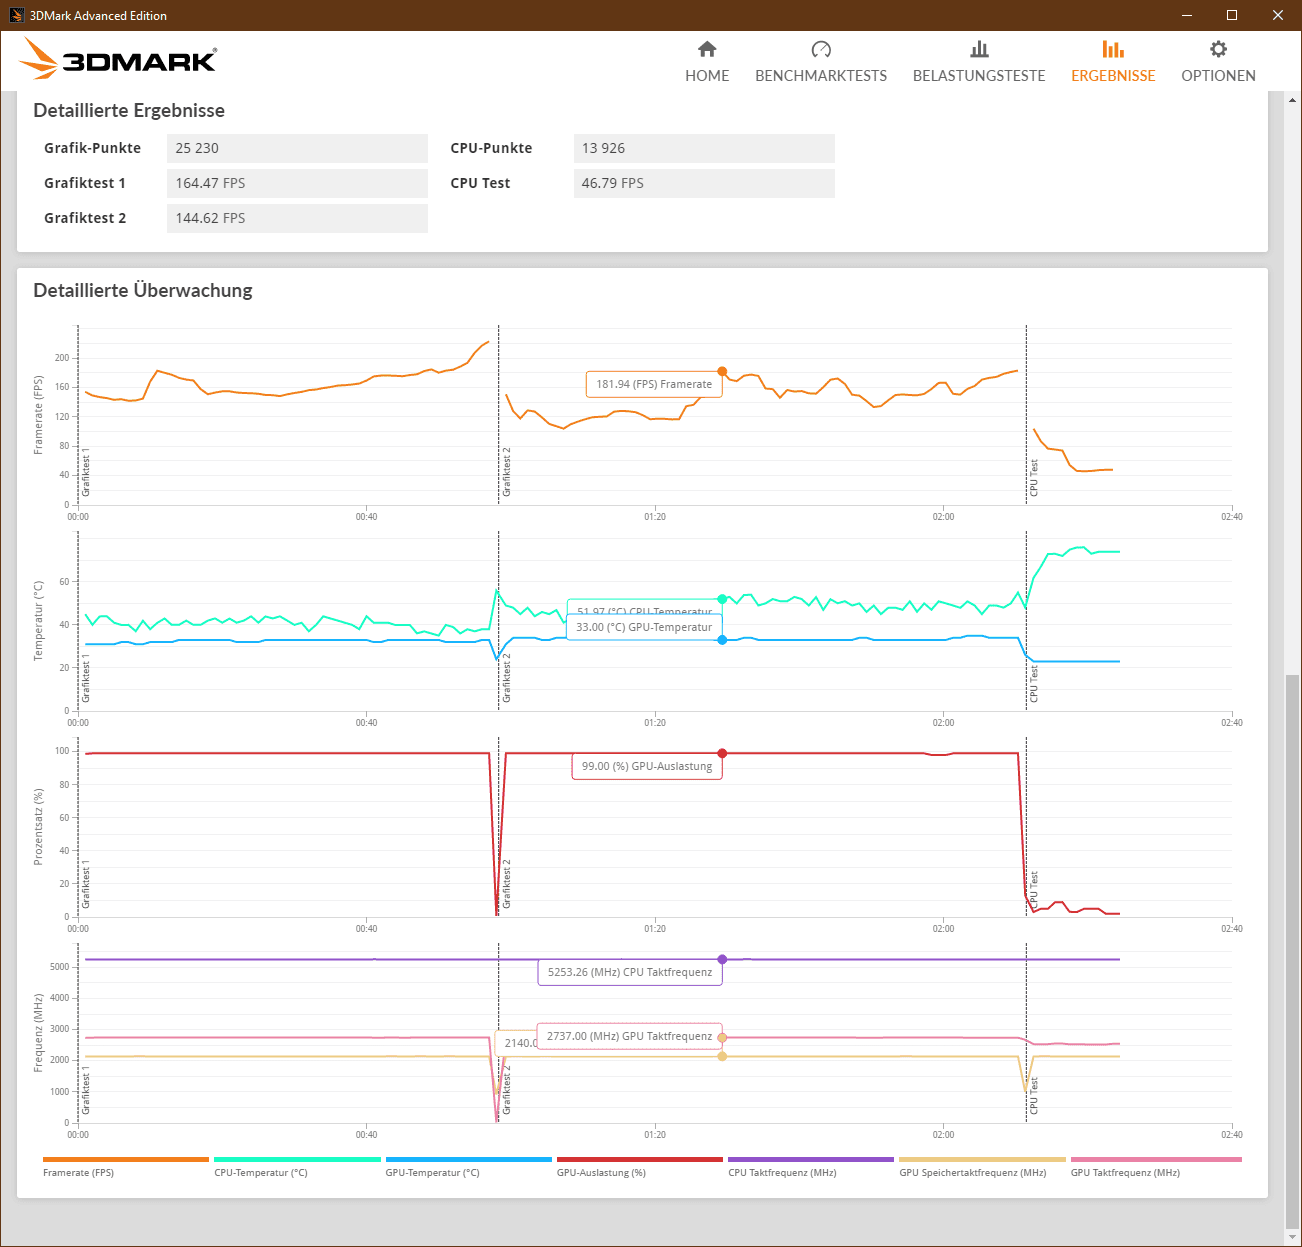Image resolution: width=1302 pixels, height=1247 pixels.
Task: Click the scrollbar up arrow
Action: (1292, 100)
